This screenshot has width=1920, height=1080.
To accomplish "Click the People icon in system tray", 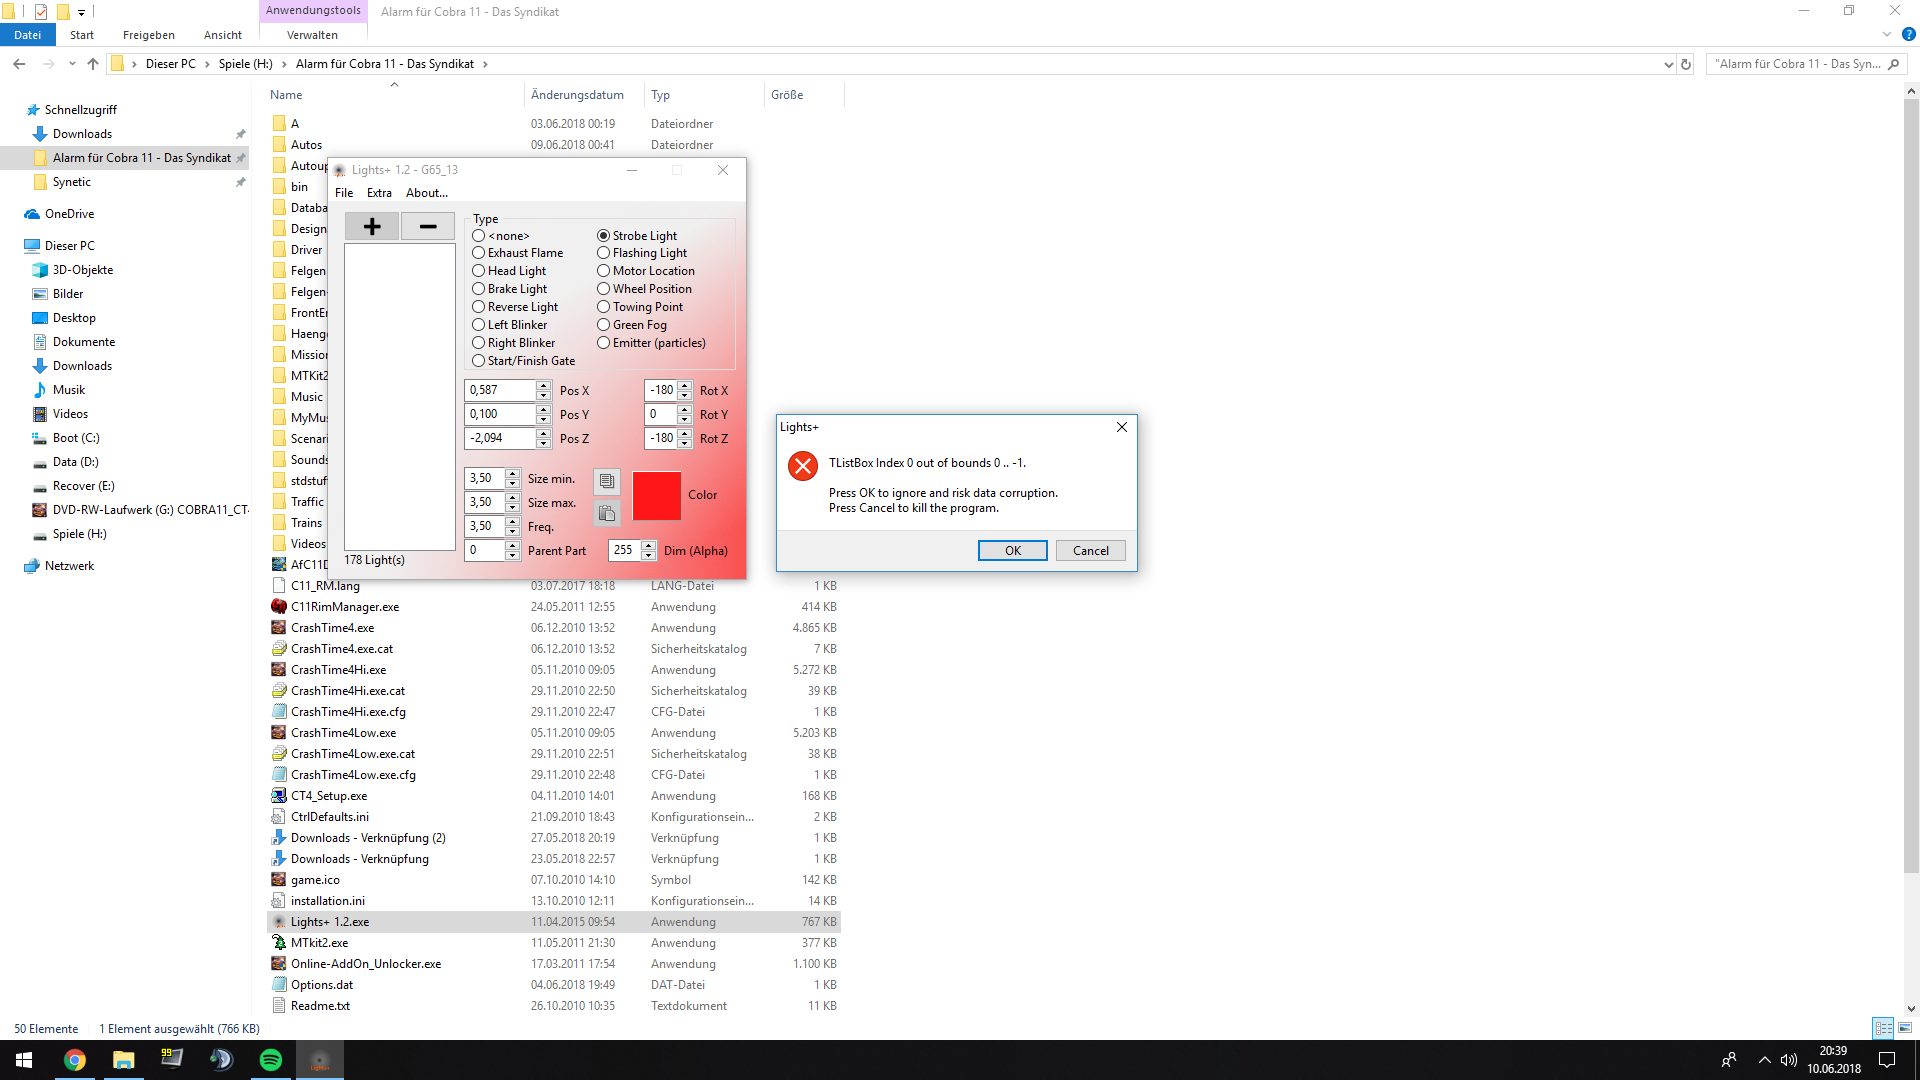I will point(1729,1060).
